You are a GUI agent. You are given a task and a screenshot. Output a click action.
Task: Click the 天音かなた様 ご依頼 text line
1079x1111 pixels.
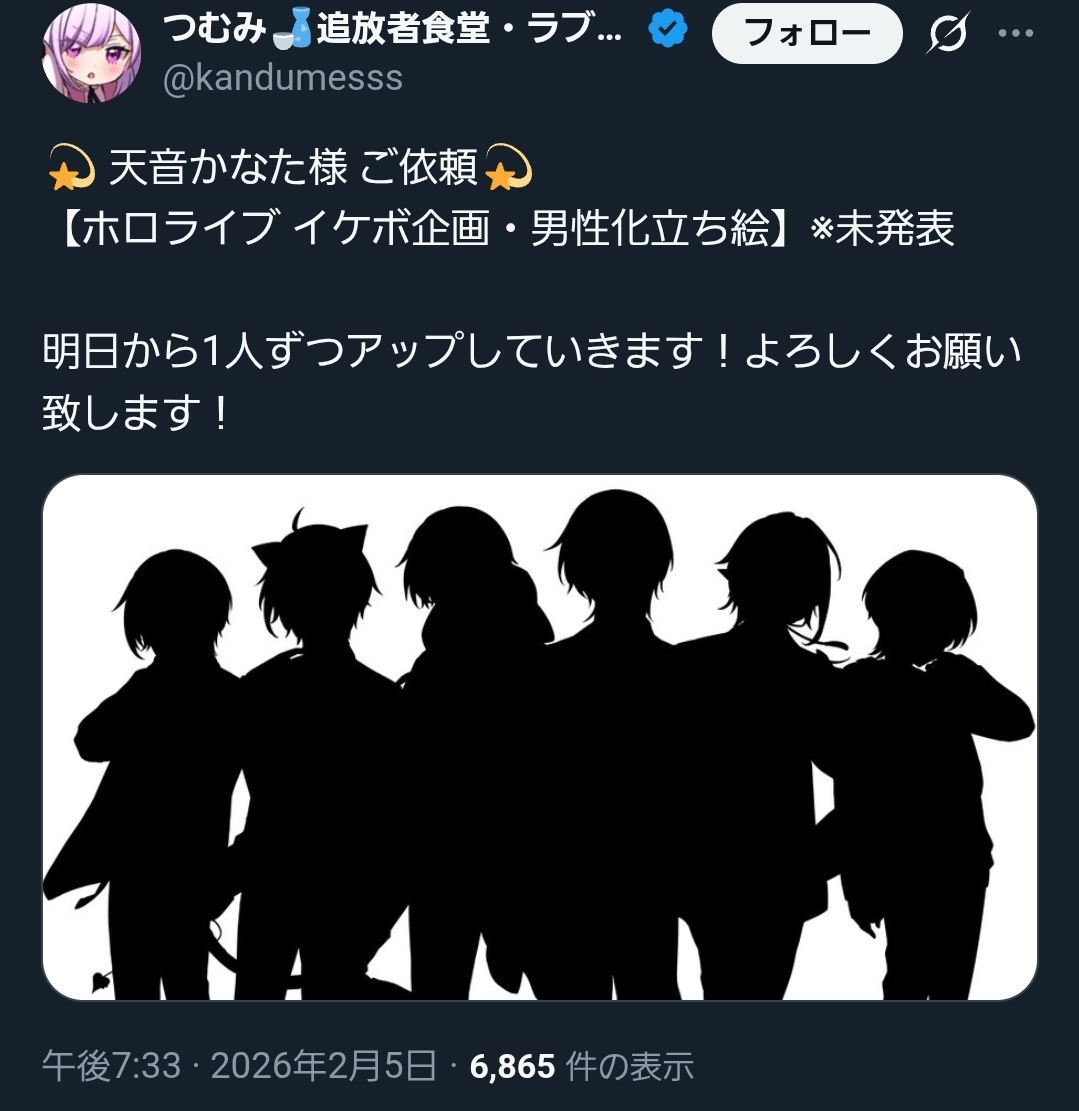(x=293, y=168)
